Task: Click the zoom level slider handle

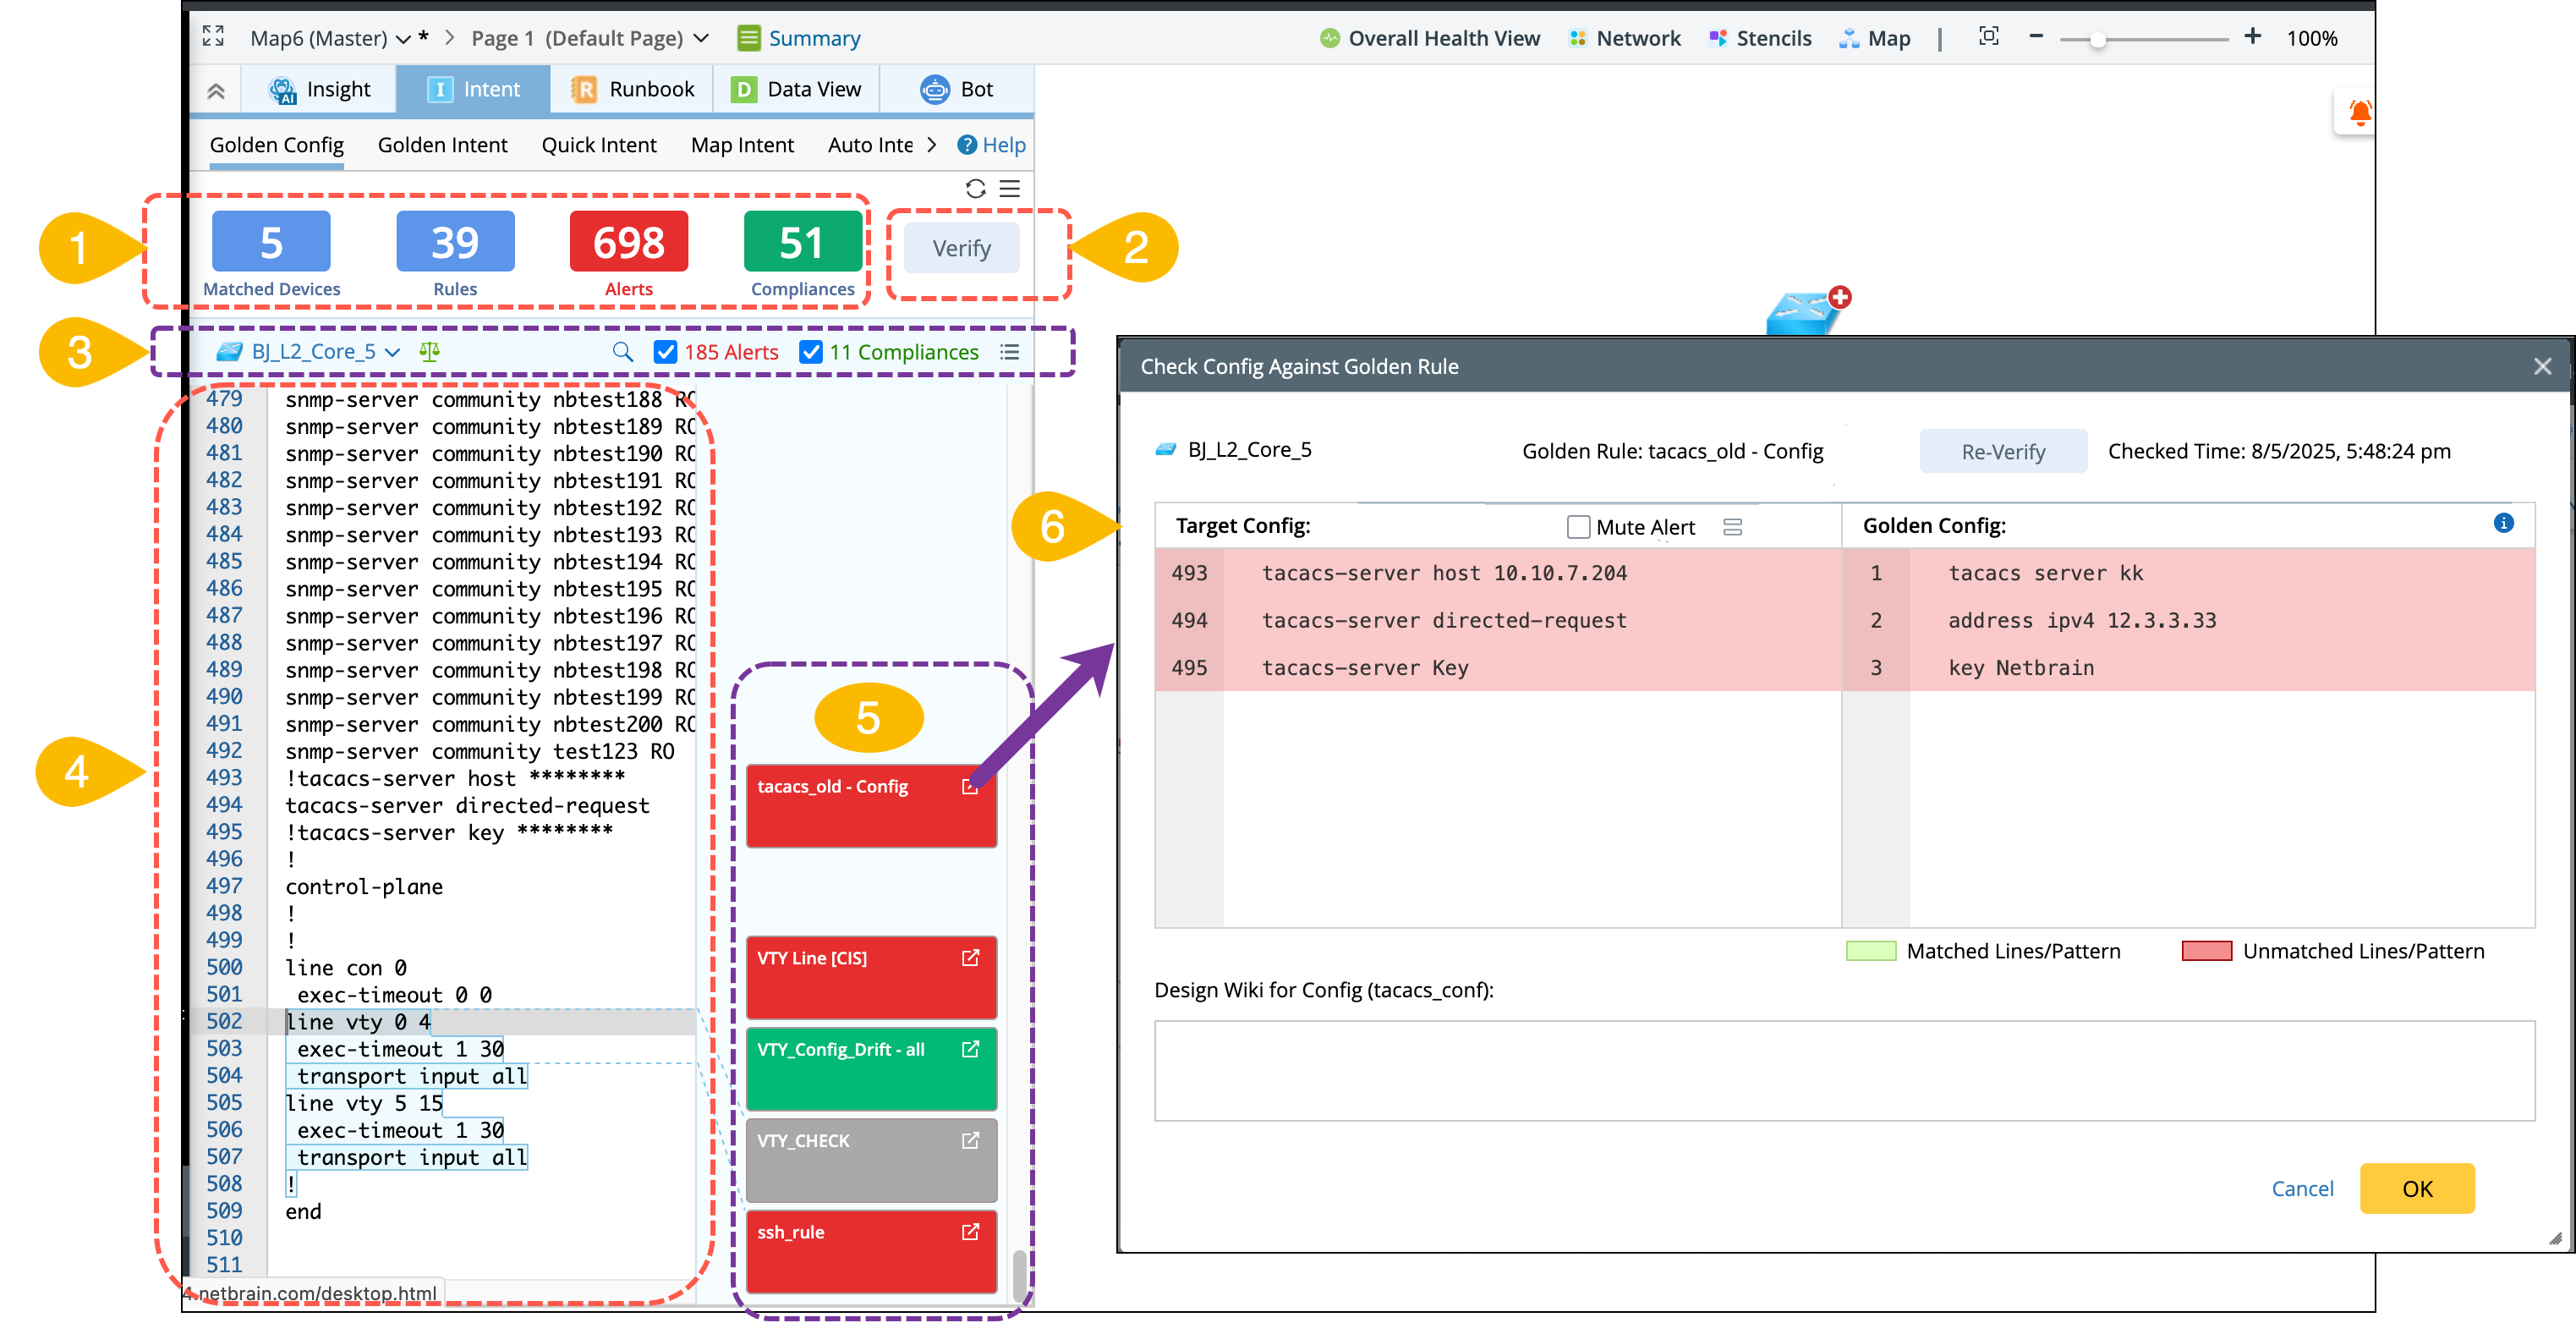Action: pyautogui.click(x=2098, y=40)
